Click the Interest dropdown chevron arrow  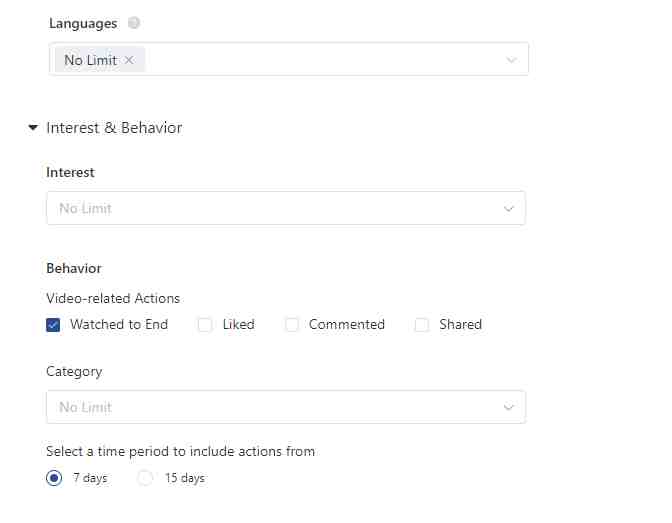[x=509, y=209]
